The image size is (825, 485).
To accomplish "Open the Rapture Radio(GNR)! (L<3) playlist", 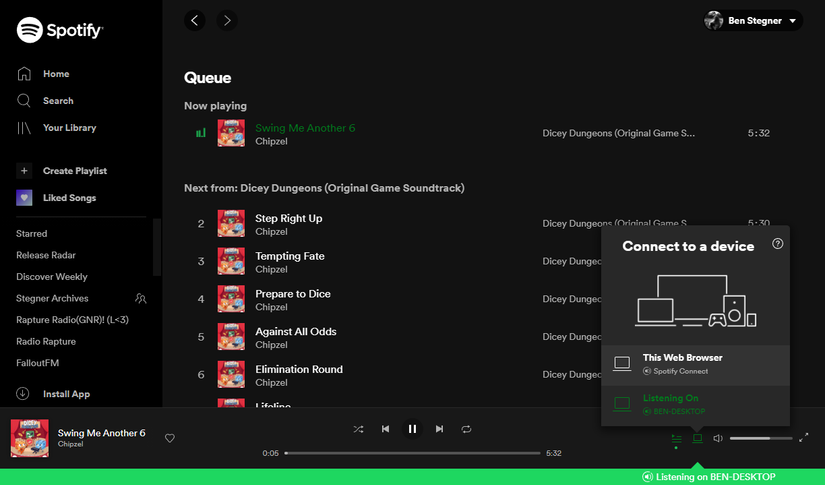I will pos(72,320).
